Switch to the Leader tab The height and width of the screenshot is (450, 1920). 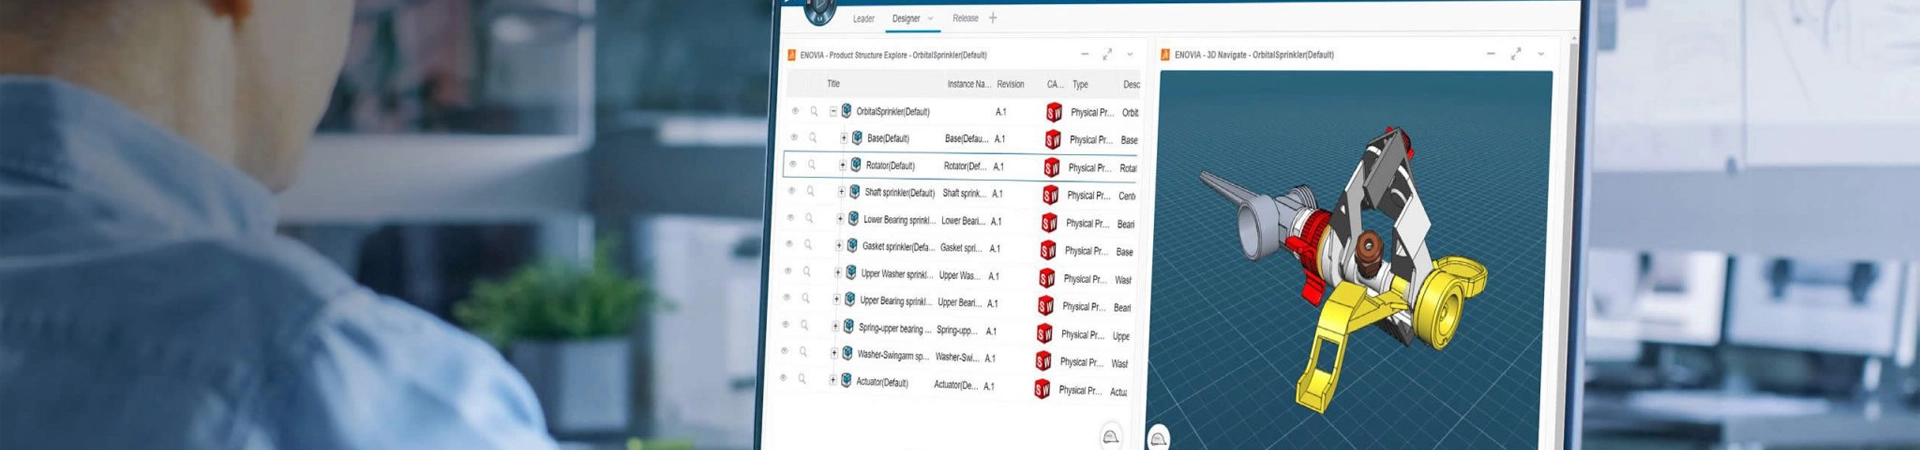863,19
